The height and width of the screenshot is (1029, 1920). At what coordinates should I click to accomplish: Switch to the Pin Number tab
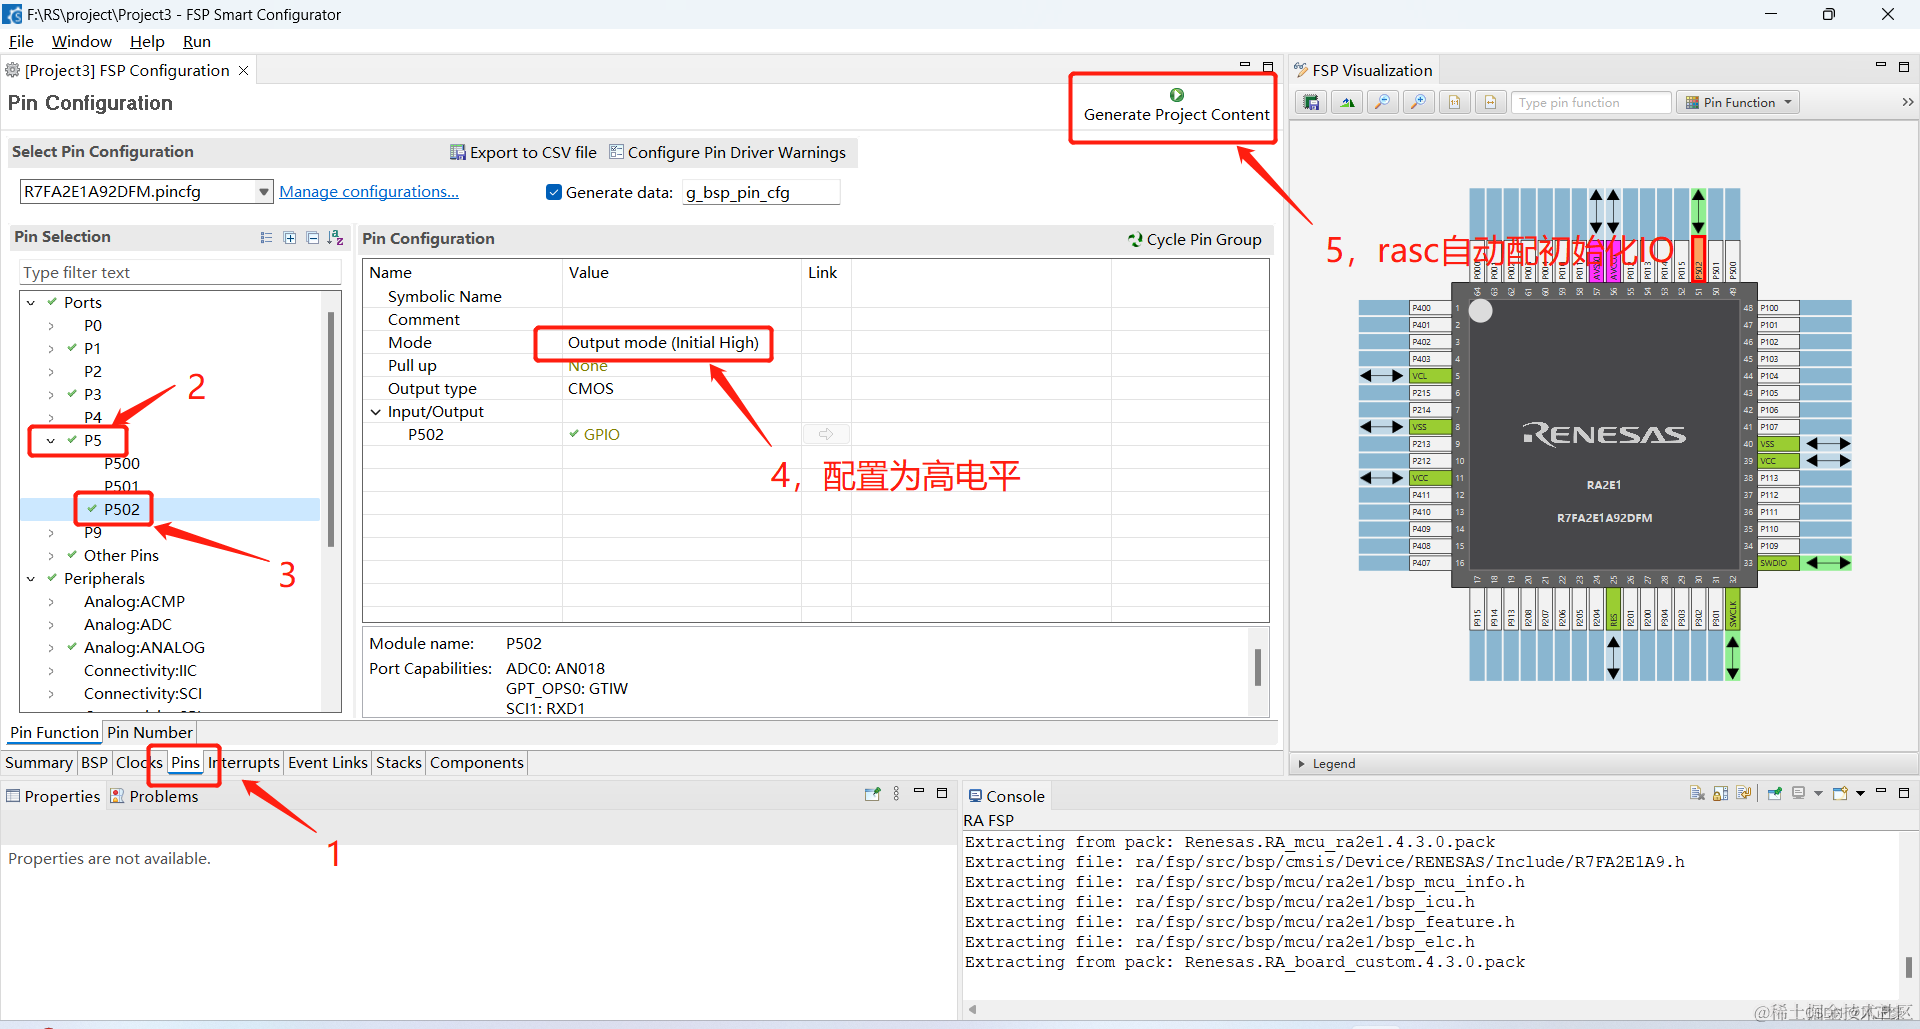[150, 732]
